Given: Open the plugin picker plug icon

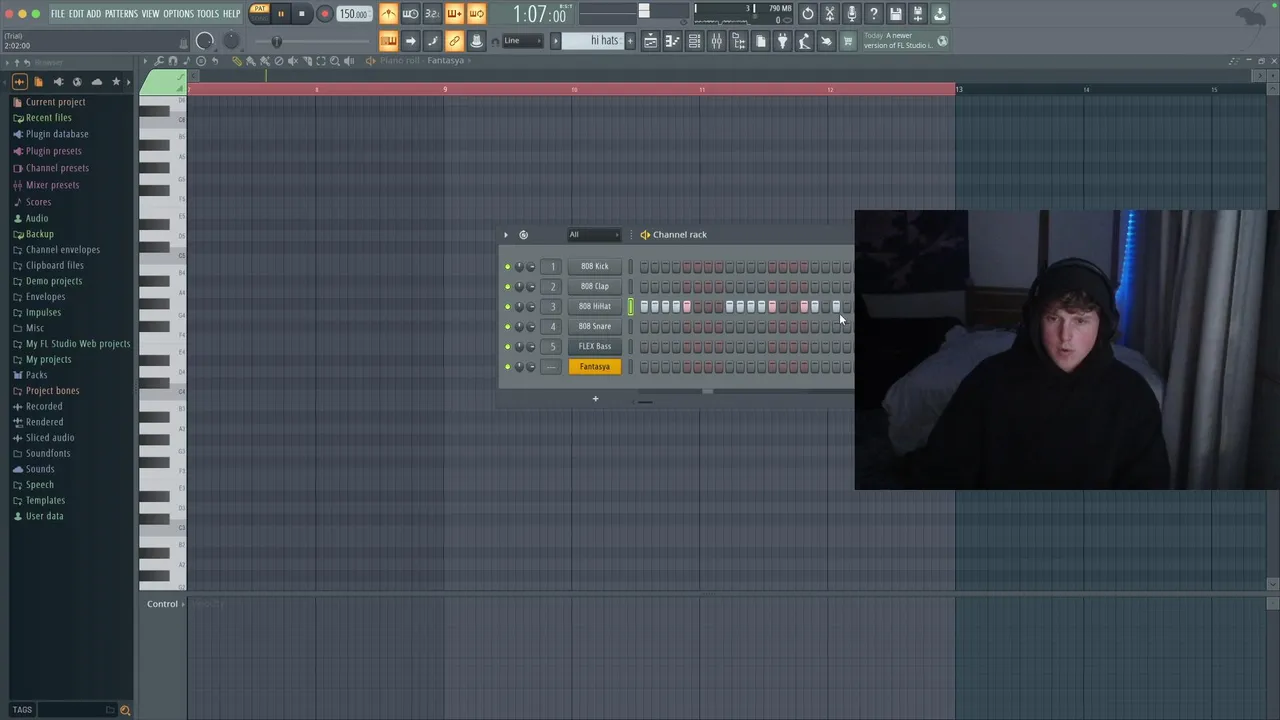Looking at the screenshot, I should click(x=782, y=41).
